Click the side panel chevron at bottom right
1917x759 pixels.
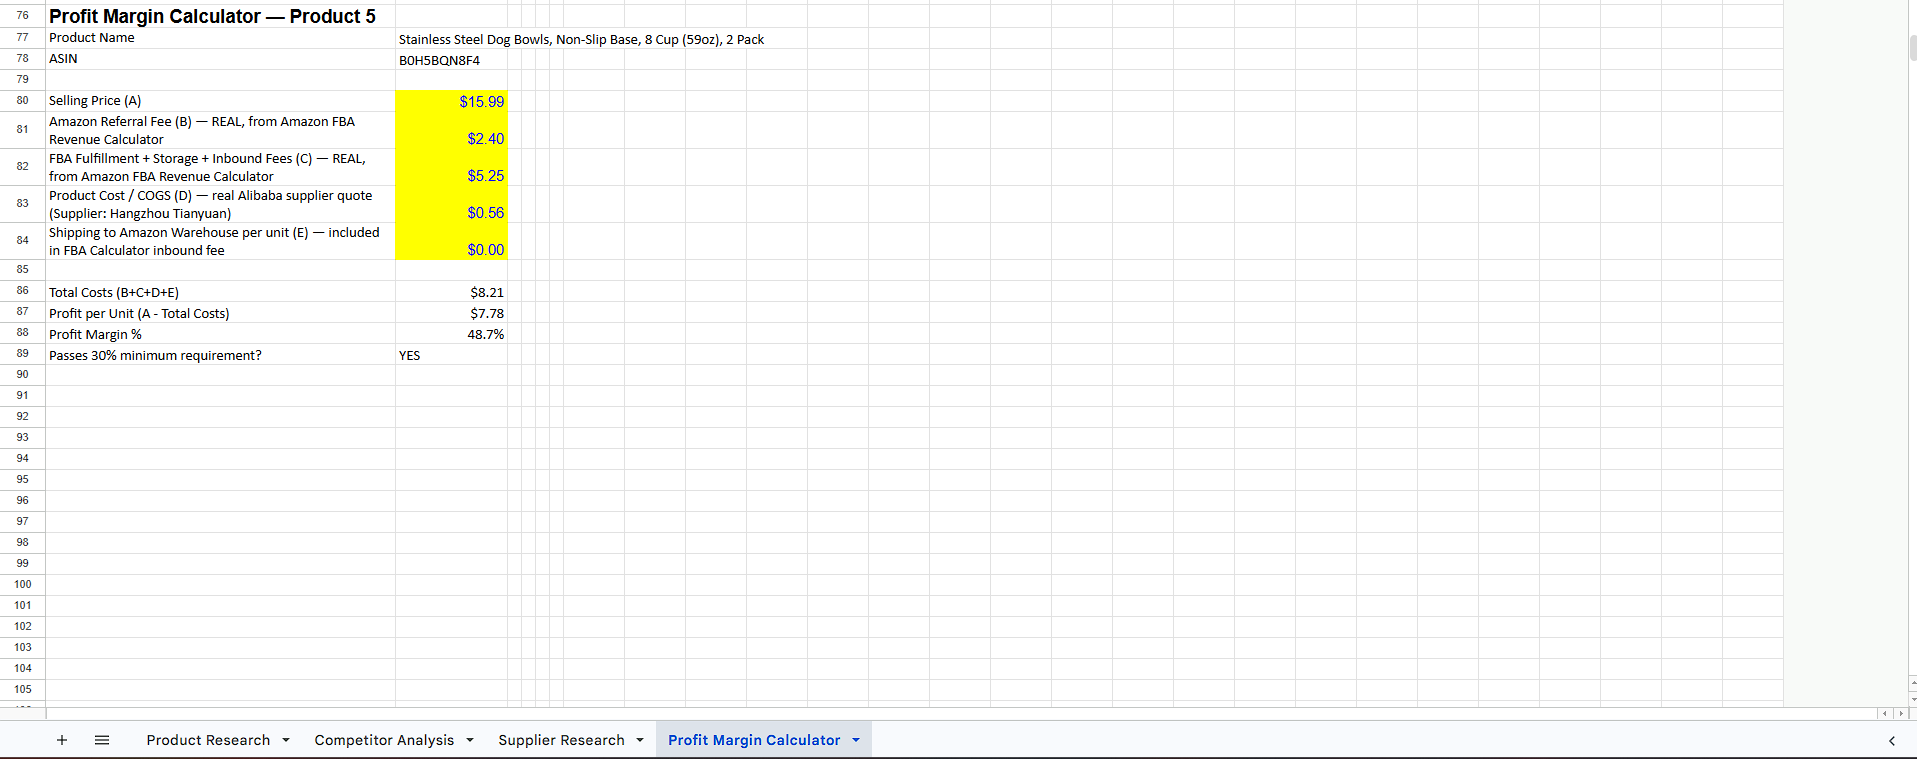tap(1892, 741)
